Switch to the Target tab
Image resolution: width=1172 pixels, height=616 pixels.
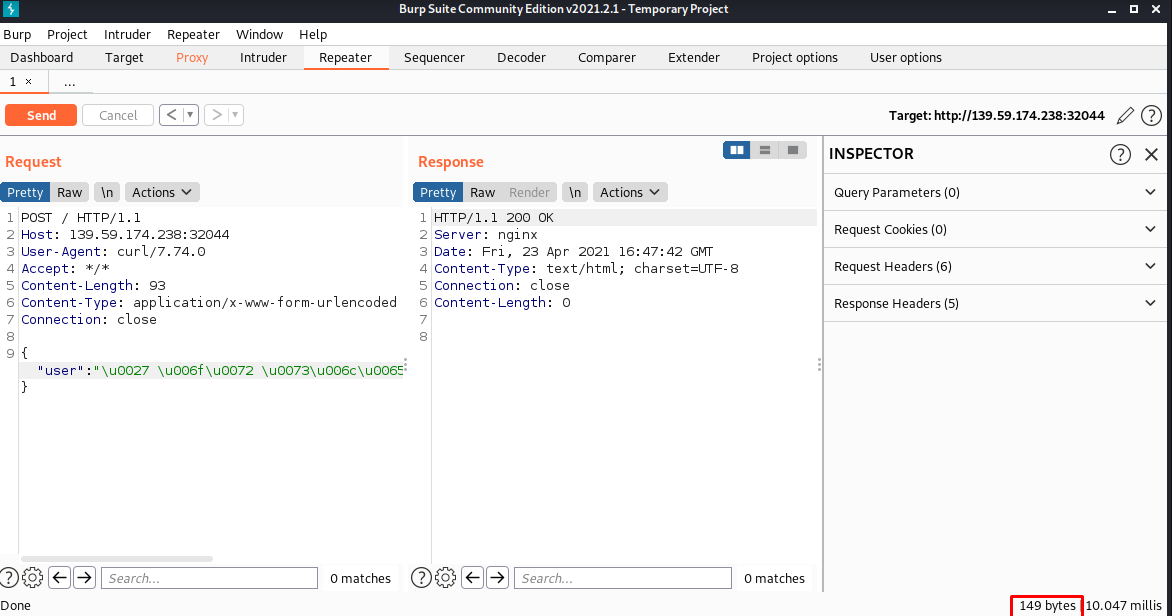[x=124, y=58]
